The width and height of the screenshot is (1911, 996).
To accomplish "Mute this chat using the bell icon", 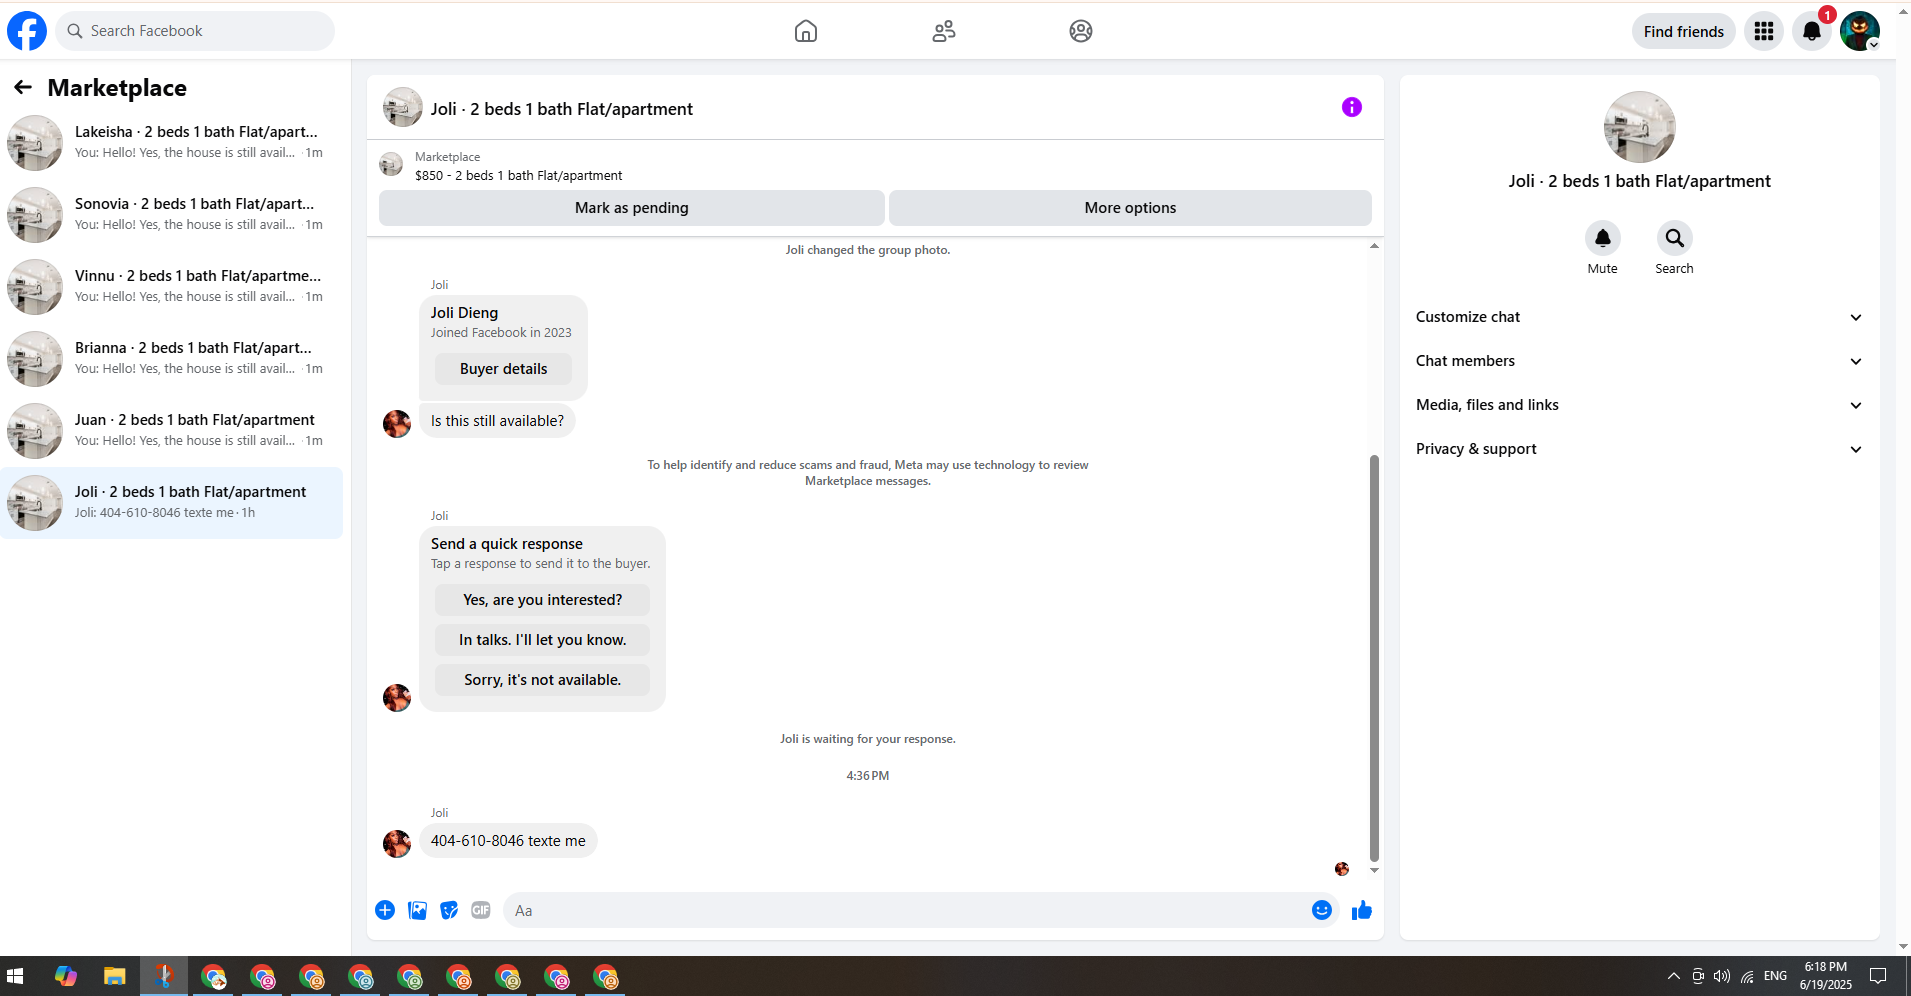I will 1603,238.
